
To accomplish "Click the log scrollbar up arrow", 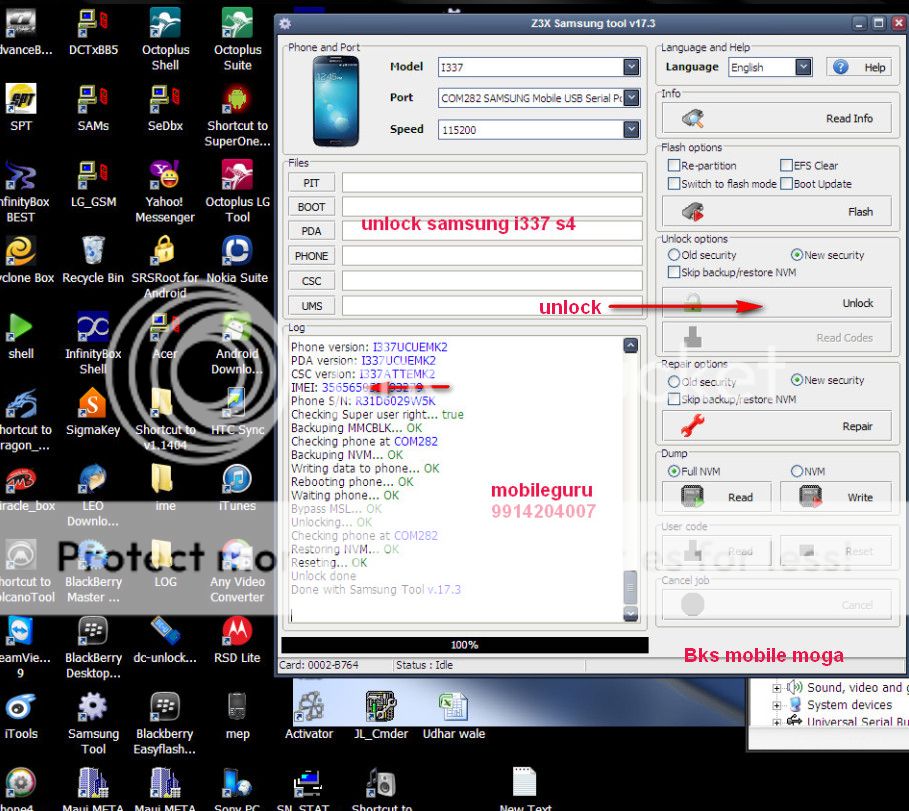I will click(630, 346).
